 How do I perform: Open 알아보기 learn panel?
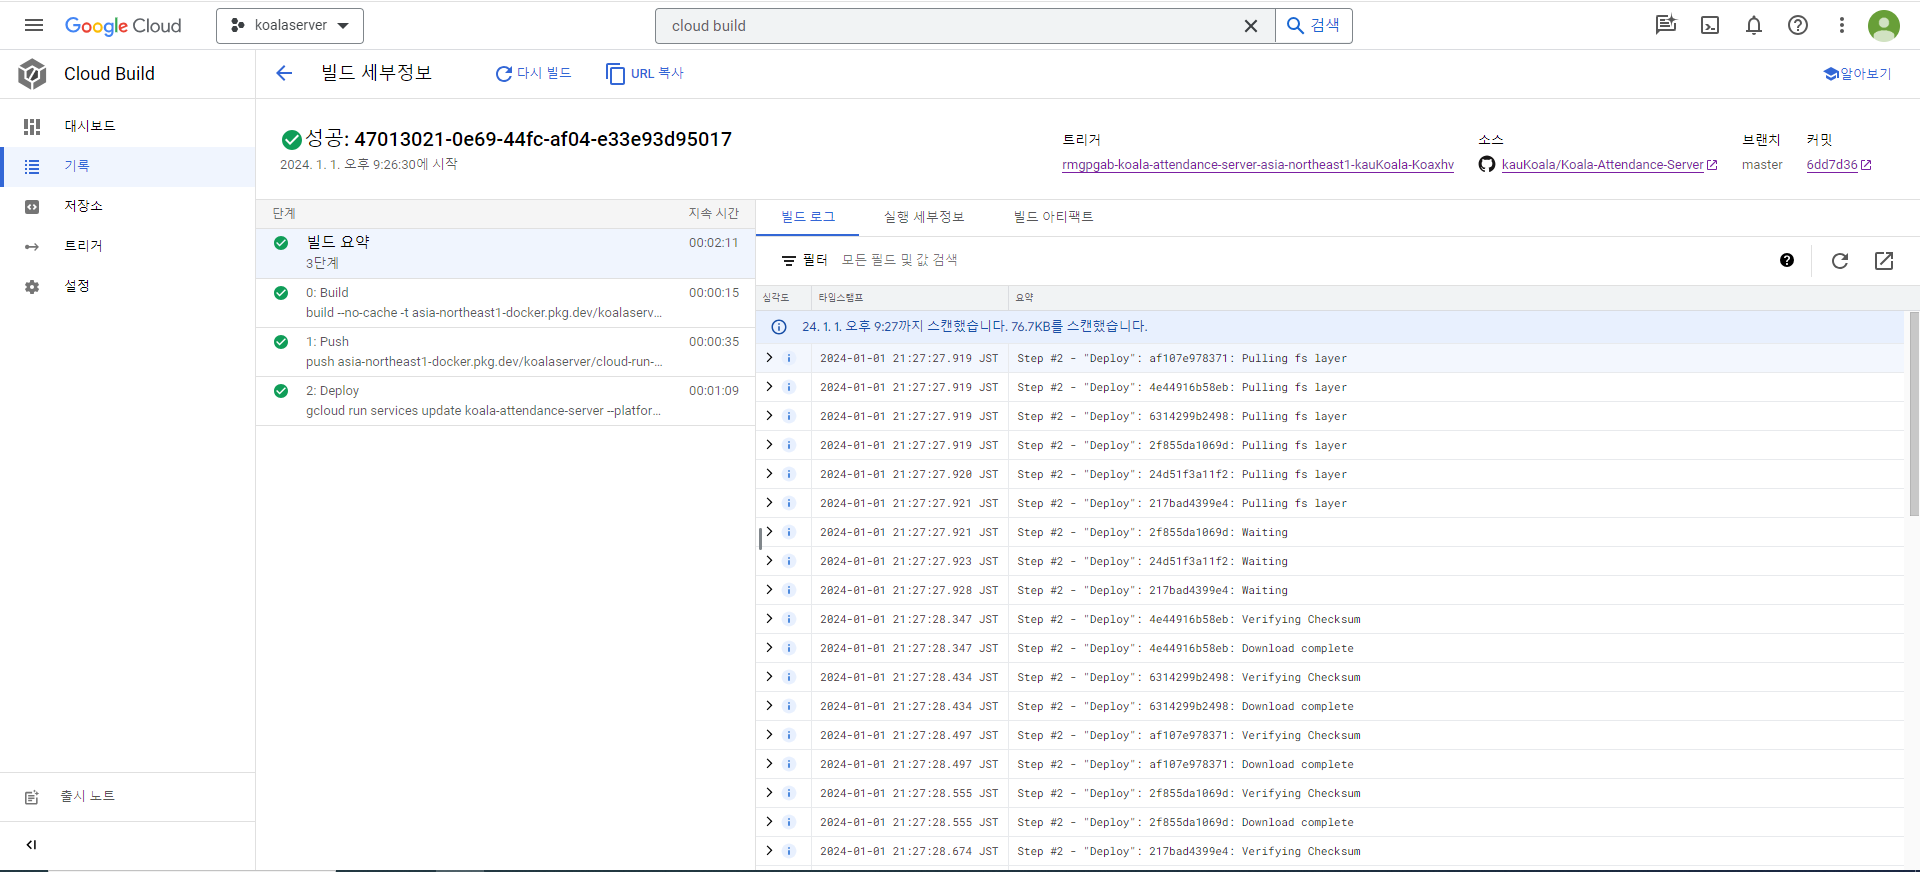tap(1857, 73)
